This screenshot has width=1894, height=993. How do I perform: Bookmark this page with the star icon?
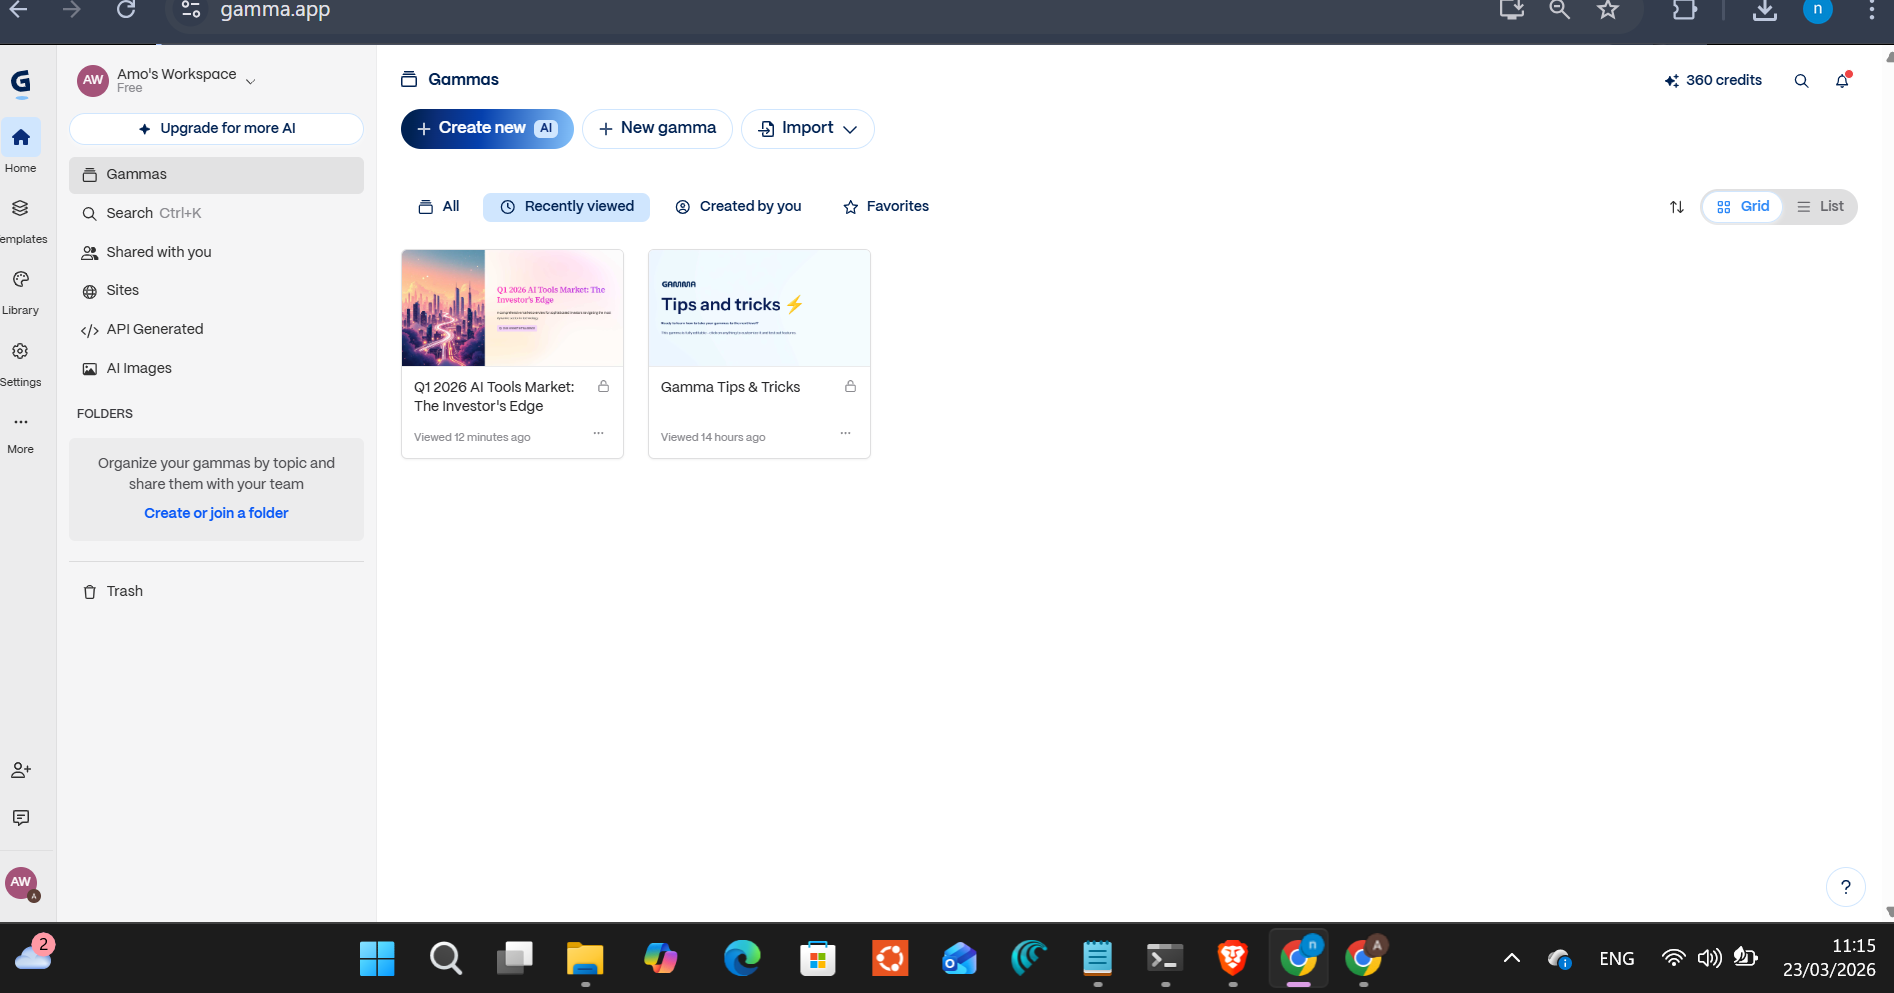tap(1608, 10)
